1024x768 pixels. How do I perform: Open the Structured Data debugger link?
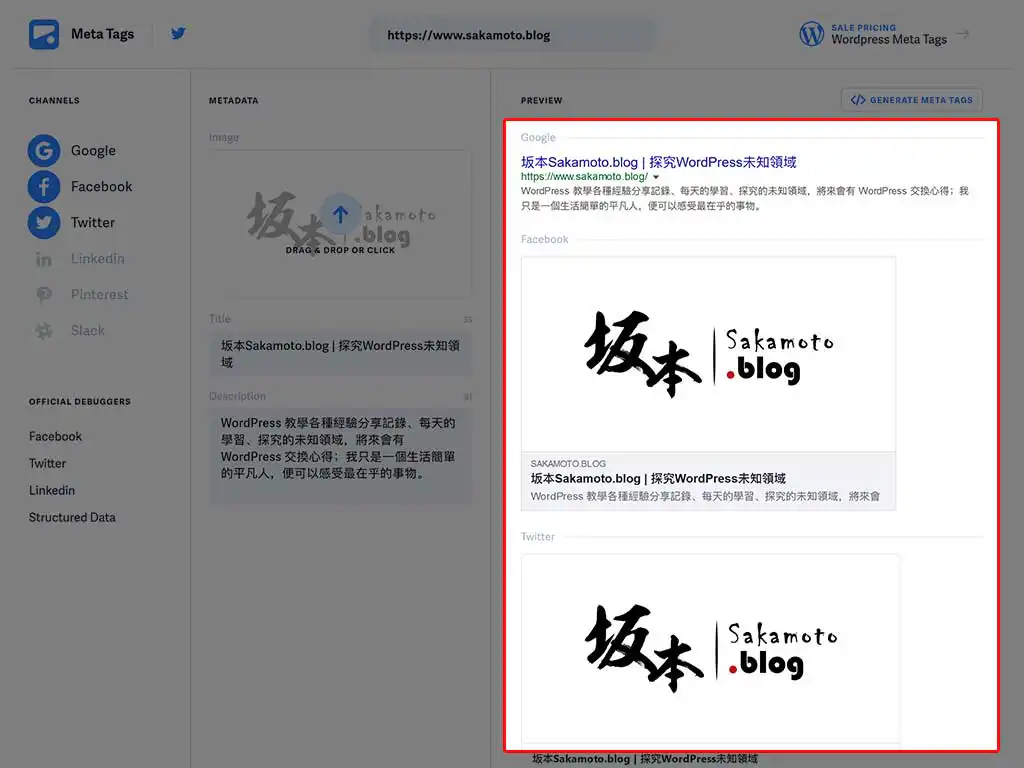click(72, 518)
